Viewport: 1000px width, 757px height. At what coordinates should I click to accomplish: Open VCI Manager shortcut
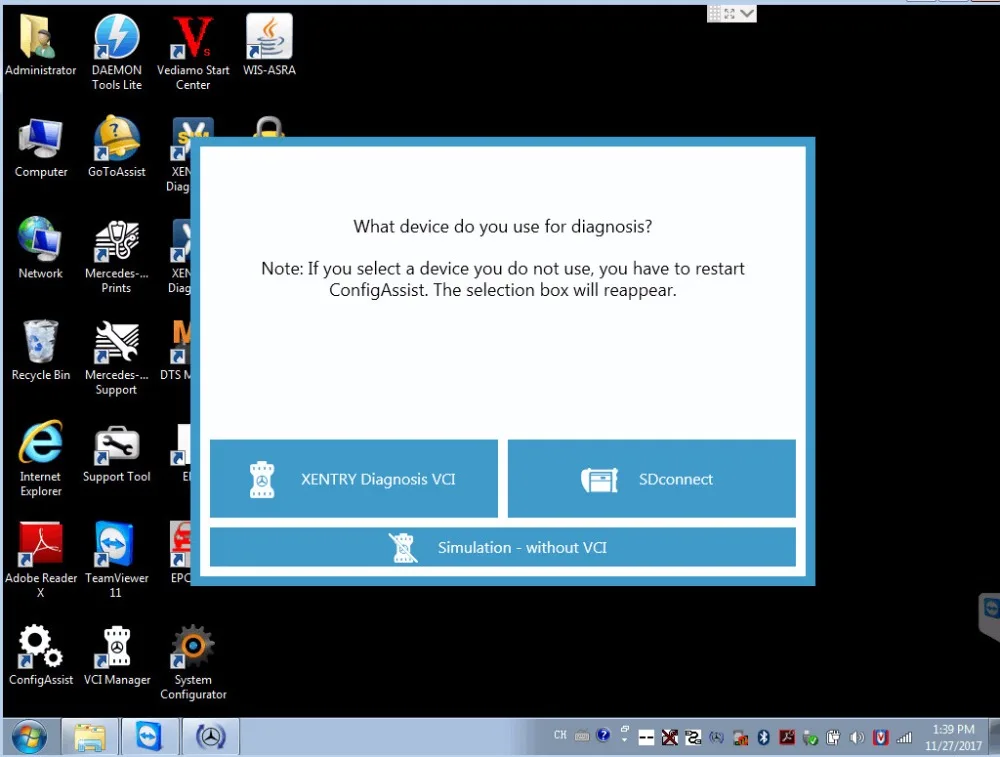pos(116,656)
